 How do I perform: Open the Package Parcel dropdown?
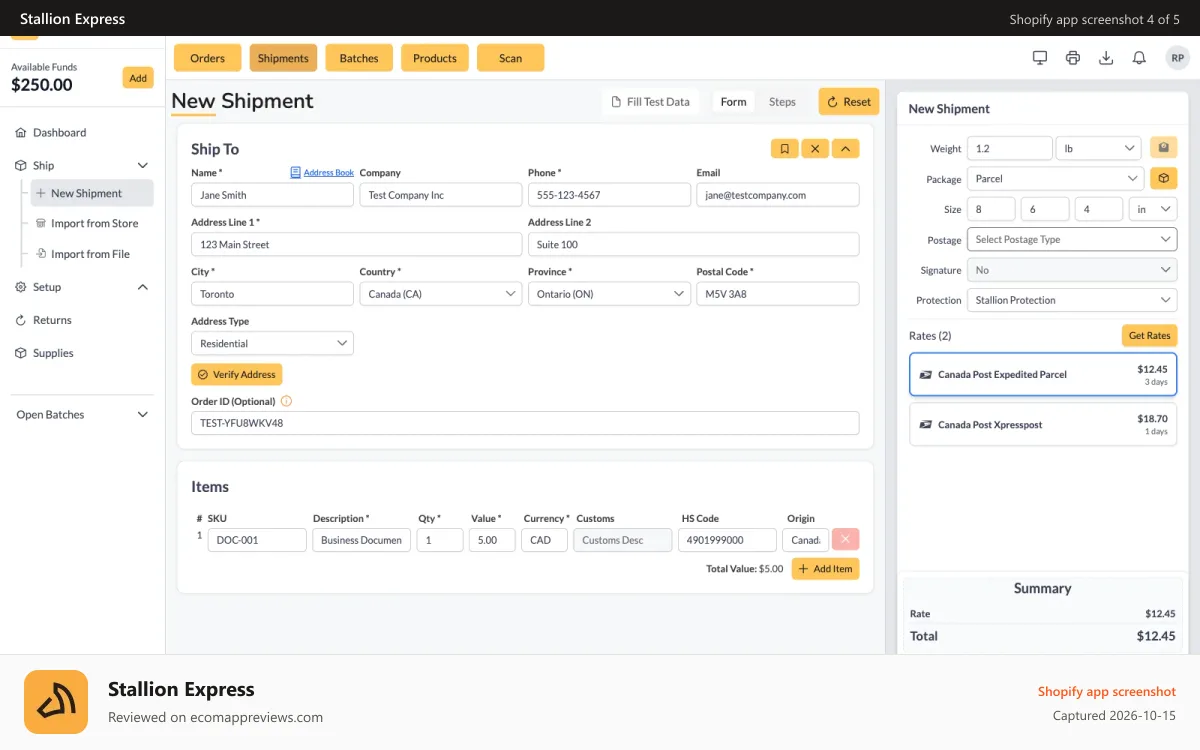[1056, 179]
